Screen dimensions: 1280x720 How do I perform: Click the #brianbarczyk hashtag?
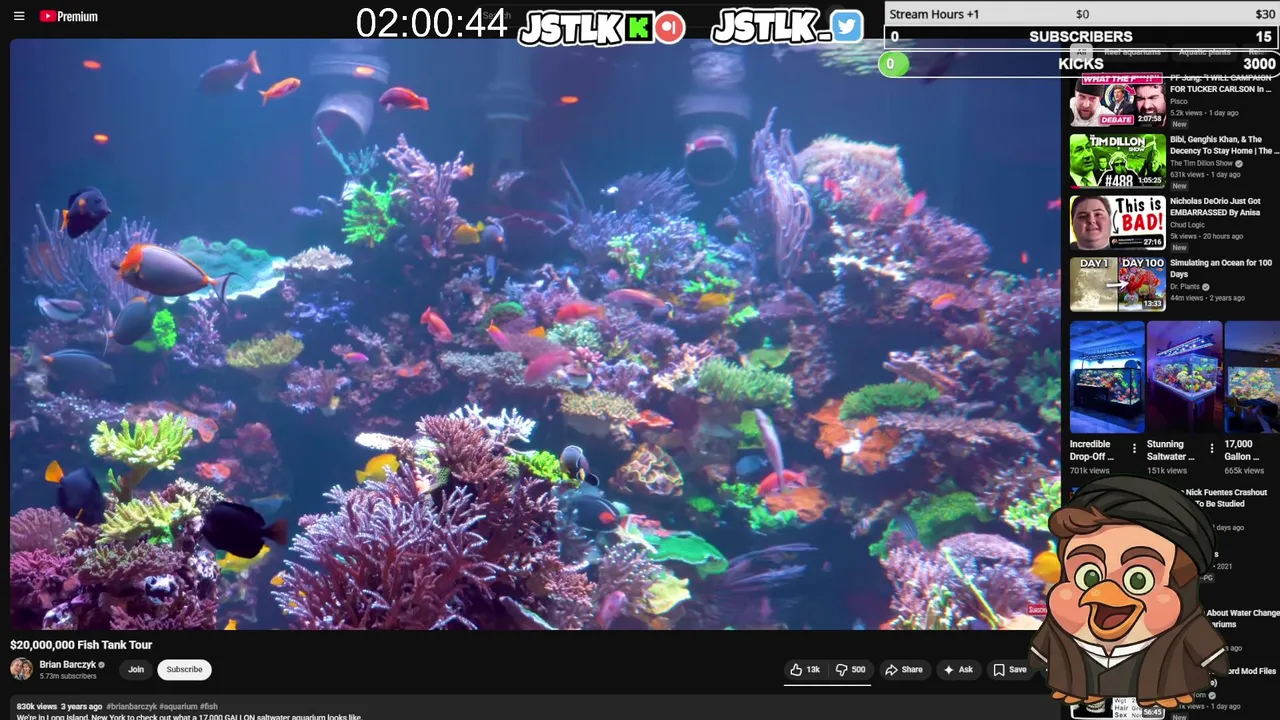pyautogui.click(x=130, y=706)
